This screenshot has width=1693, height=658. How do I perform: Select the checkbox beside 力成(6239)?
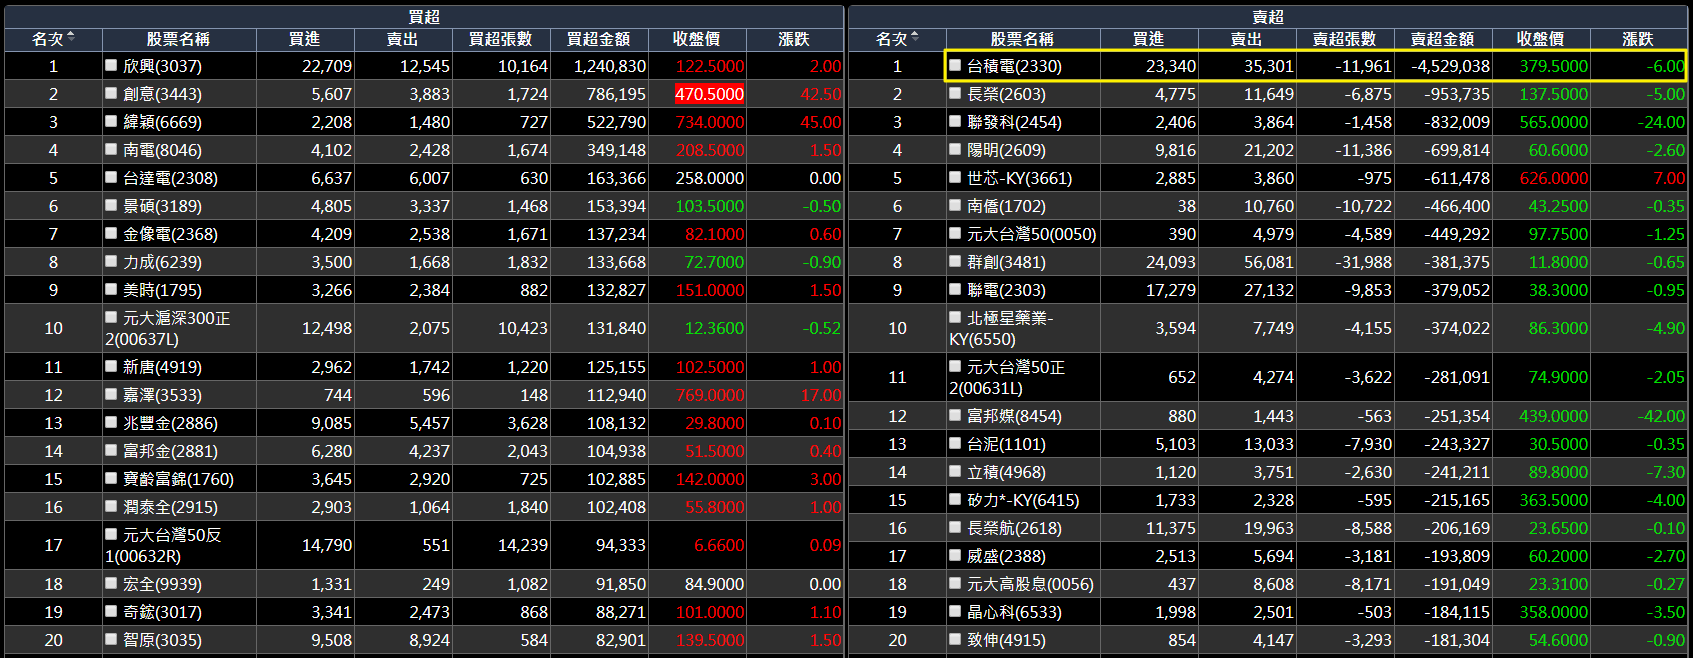click(112, 261)
